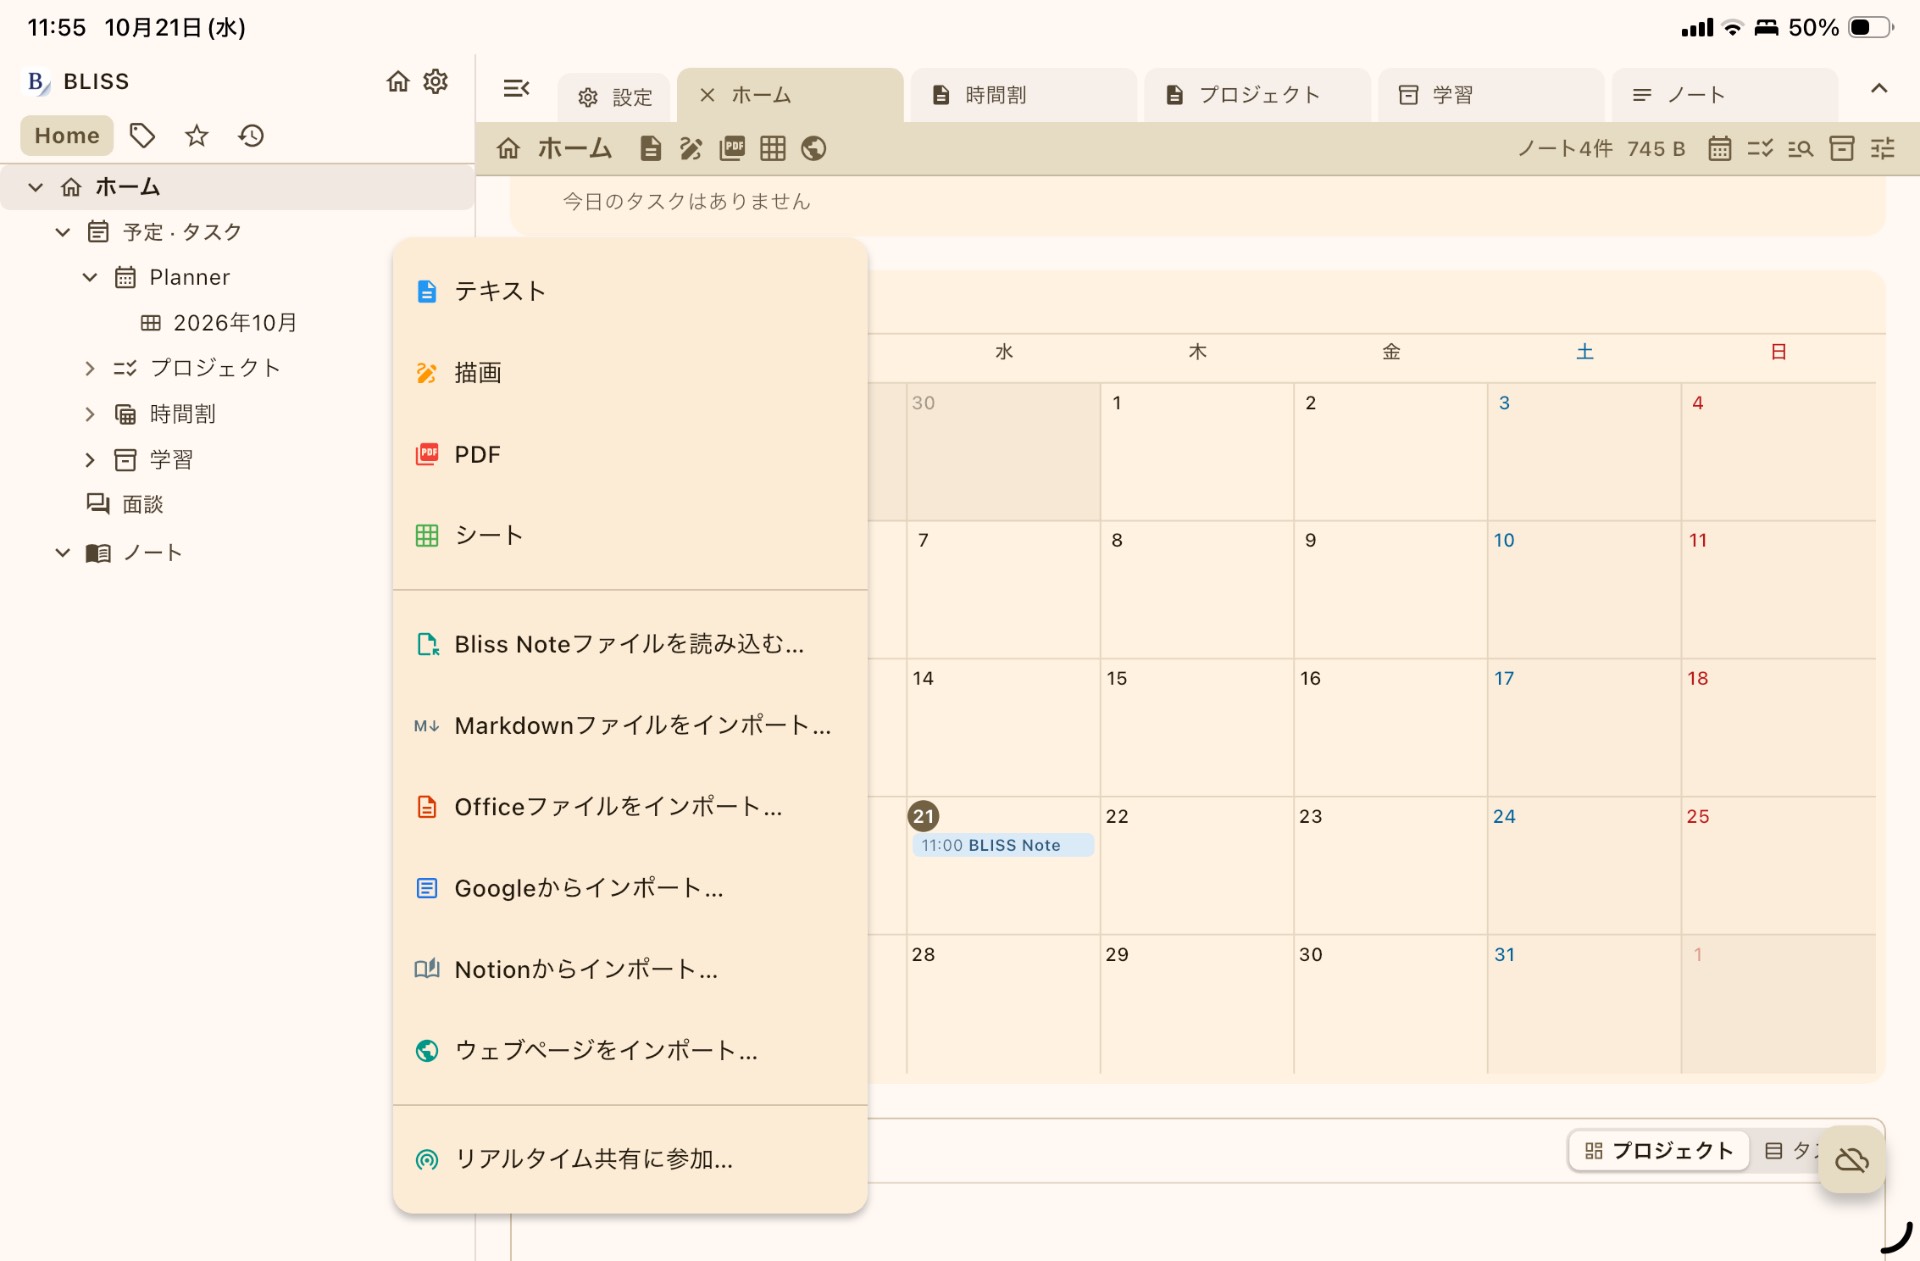Switch to the プロジェクト tab
This screenshot has height=1261, width=1920.
(x=1257, y=95)
